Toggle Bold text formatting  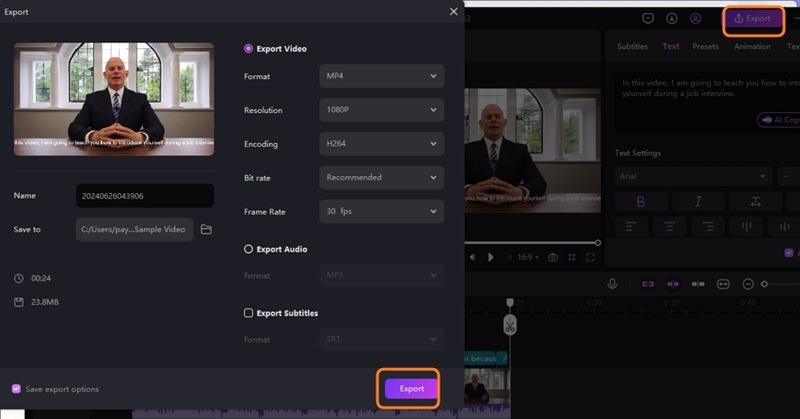pyautogui.click(x=641, y=202)
